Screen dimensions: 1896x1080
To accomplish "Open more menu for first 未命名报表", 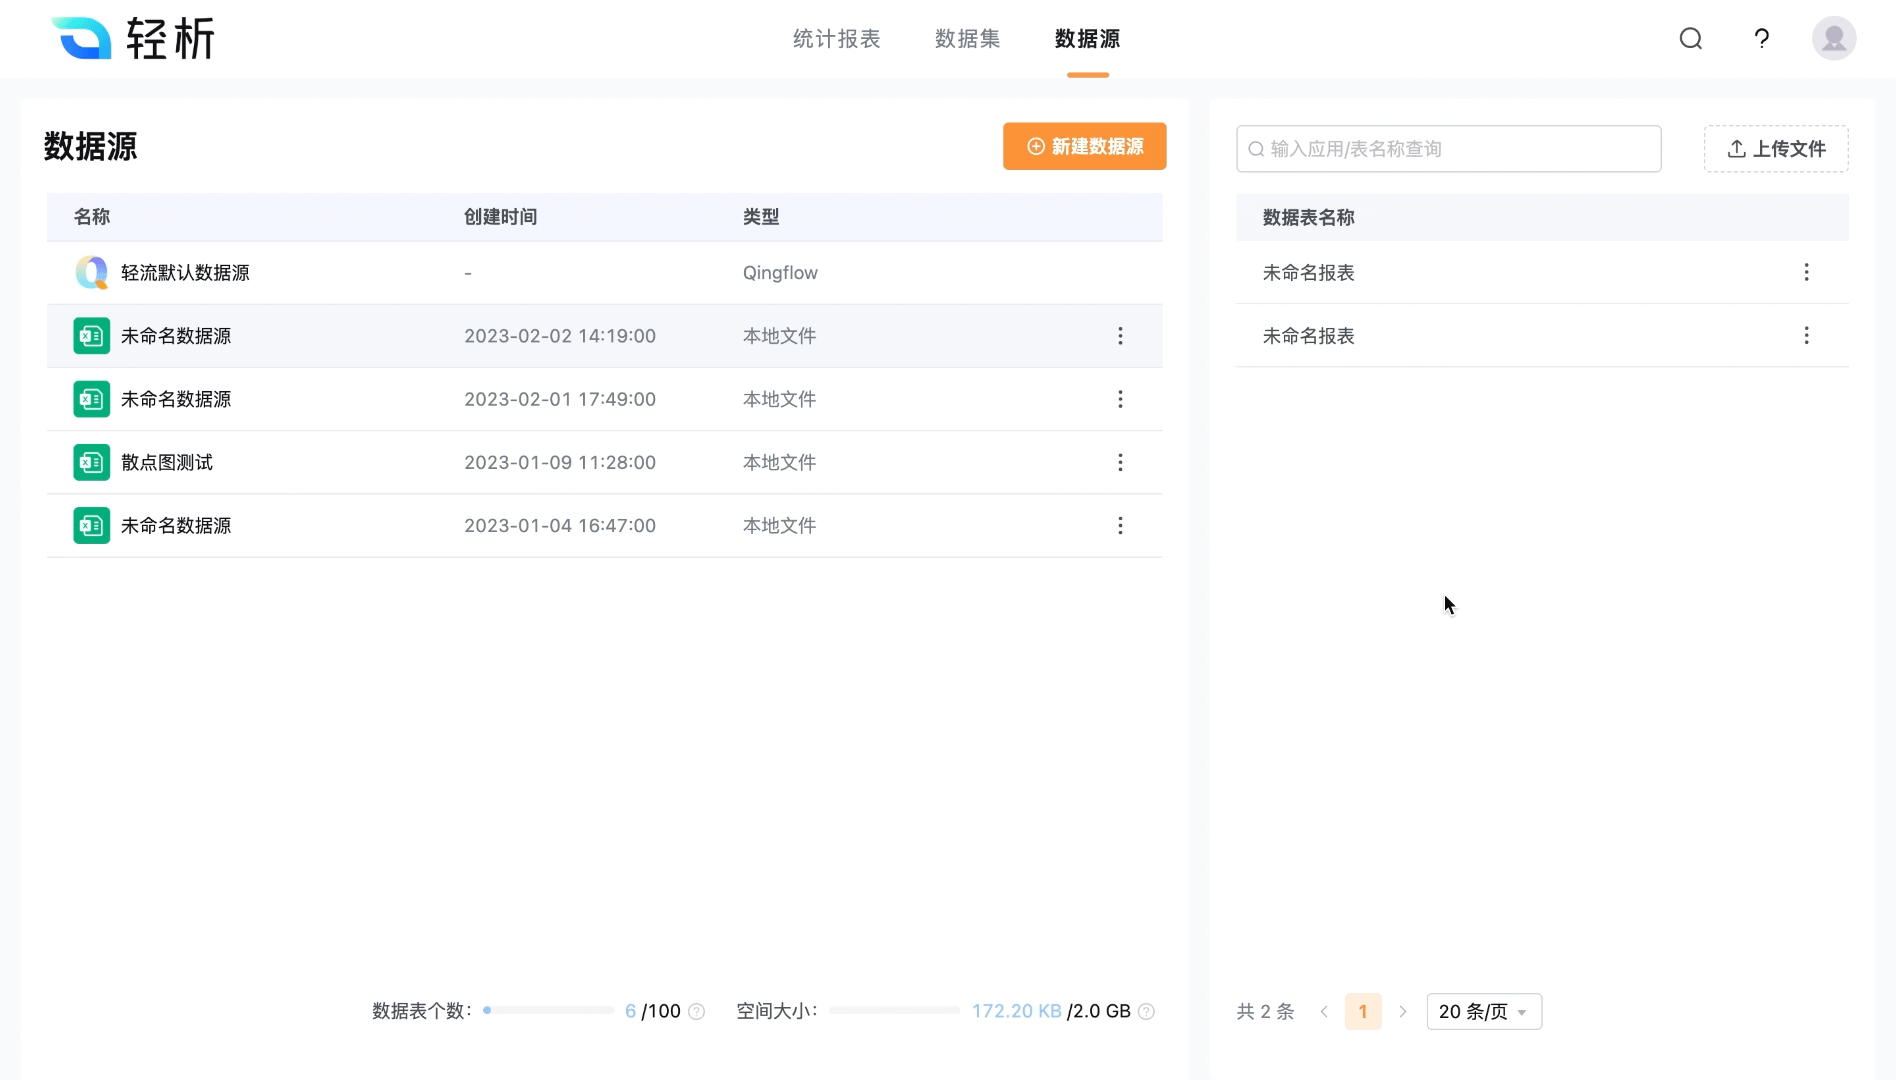I will pyautogui.click(x=1806, y=272).
